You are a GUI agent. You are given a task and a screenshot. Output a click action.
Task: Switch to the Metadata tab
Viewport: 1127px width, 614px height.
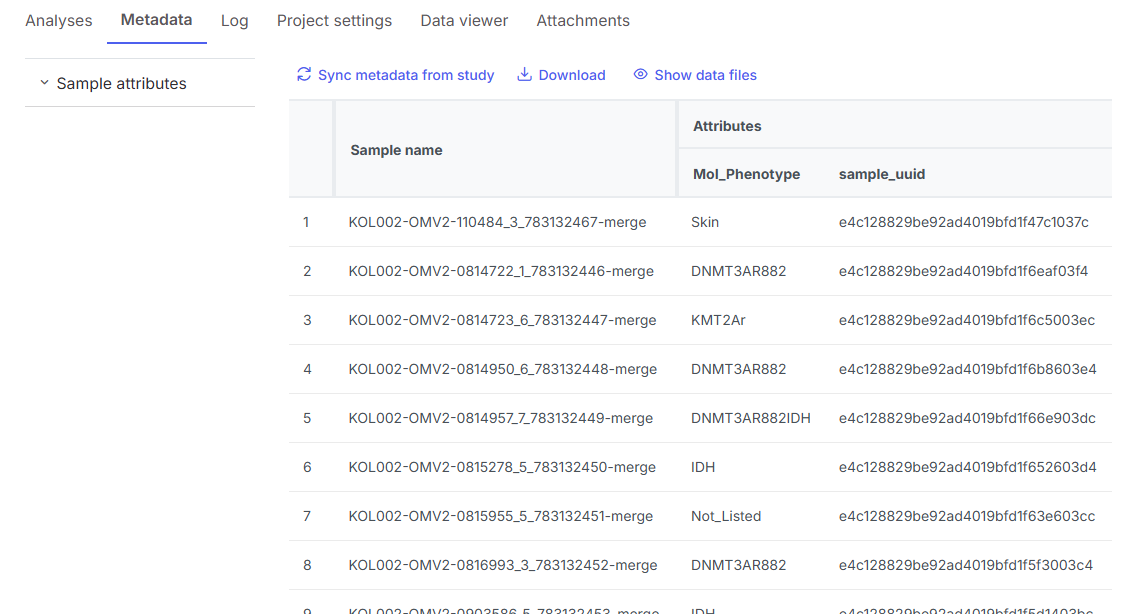click(x=156, y=21)
